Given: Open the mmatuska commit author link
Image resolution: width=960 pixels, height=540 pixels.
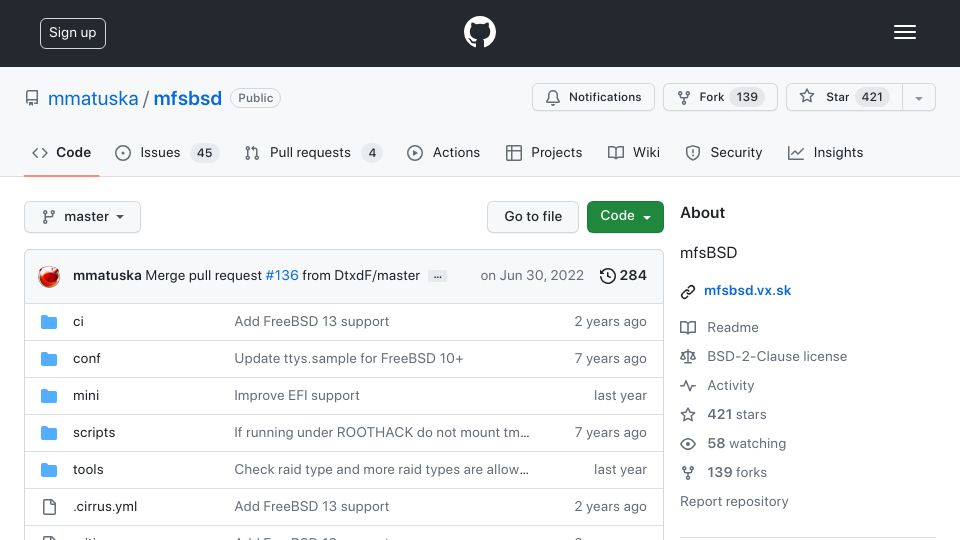Looking at the screenshot, I should click(107, 276).
